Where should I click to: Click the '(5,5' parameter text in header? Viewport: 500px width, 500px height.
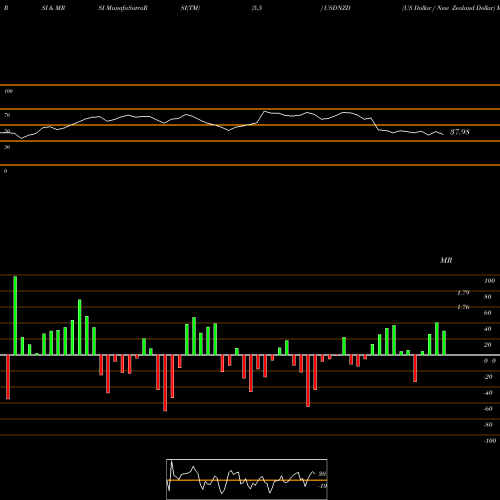click(257, 8)
